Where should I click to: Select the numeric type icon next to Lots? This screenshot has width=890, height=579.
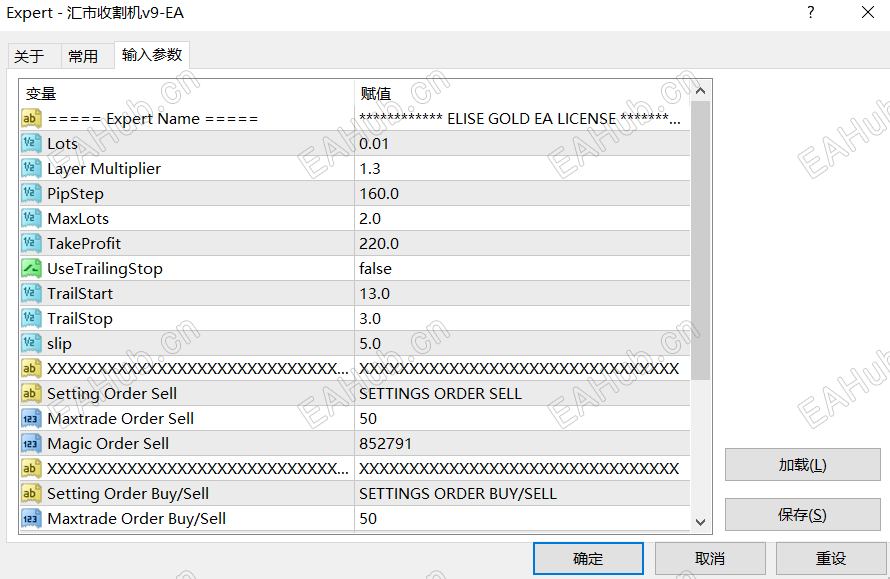coord(30,143)
